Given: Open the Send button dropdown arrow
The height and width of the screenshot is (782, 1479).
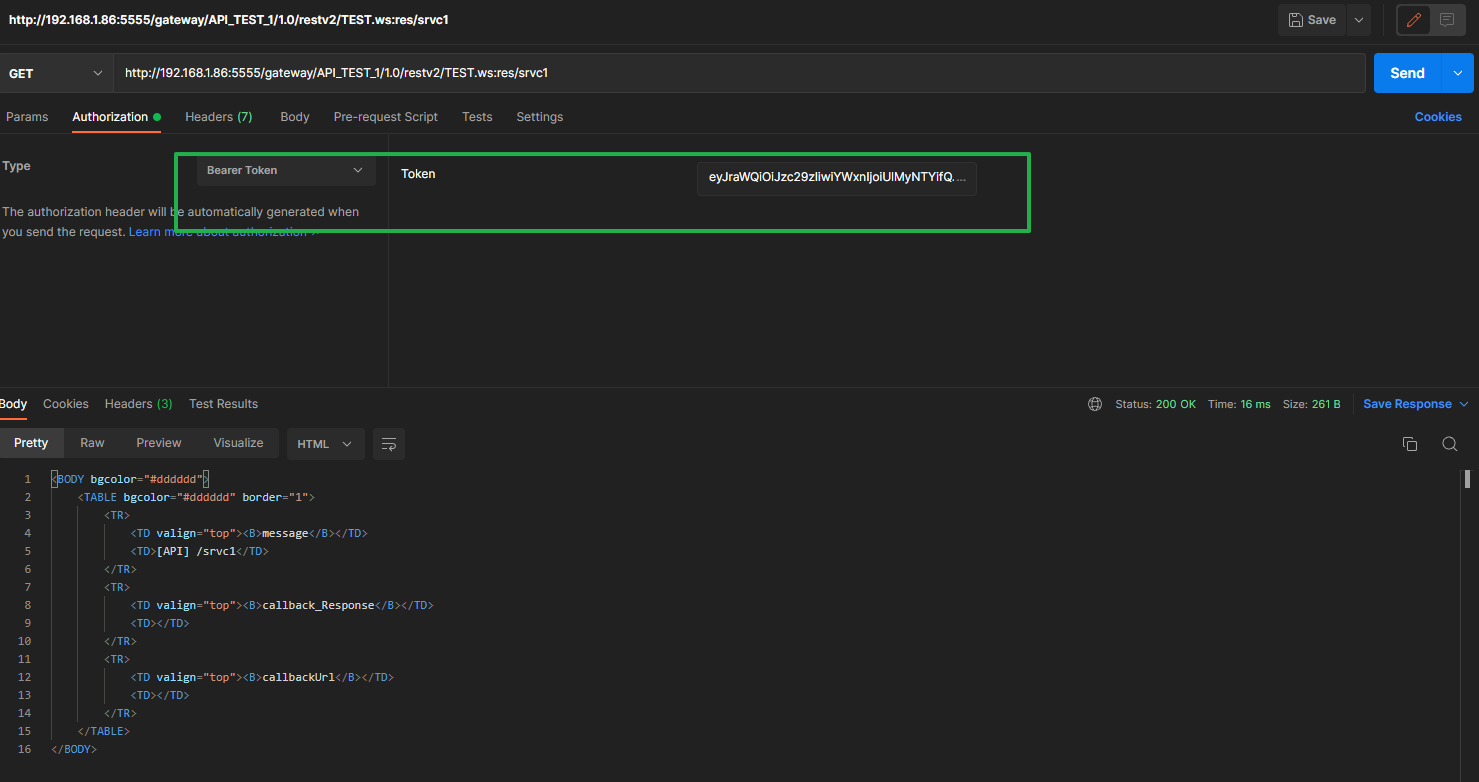Looking at the screenshot, I should pos(1457,73).
